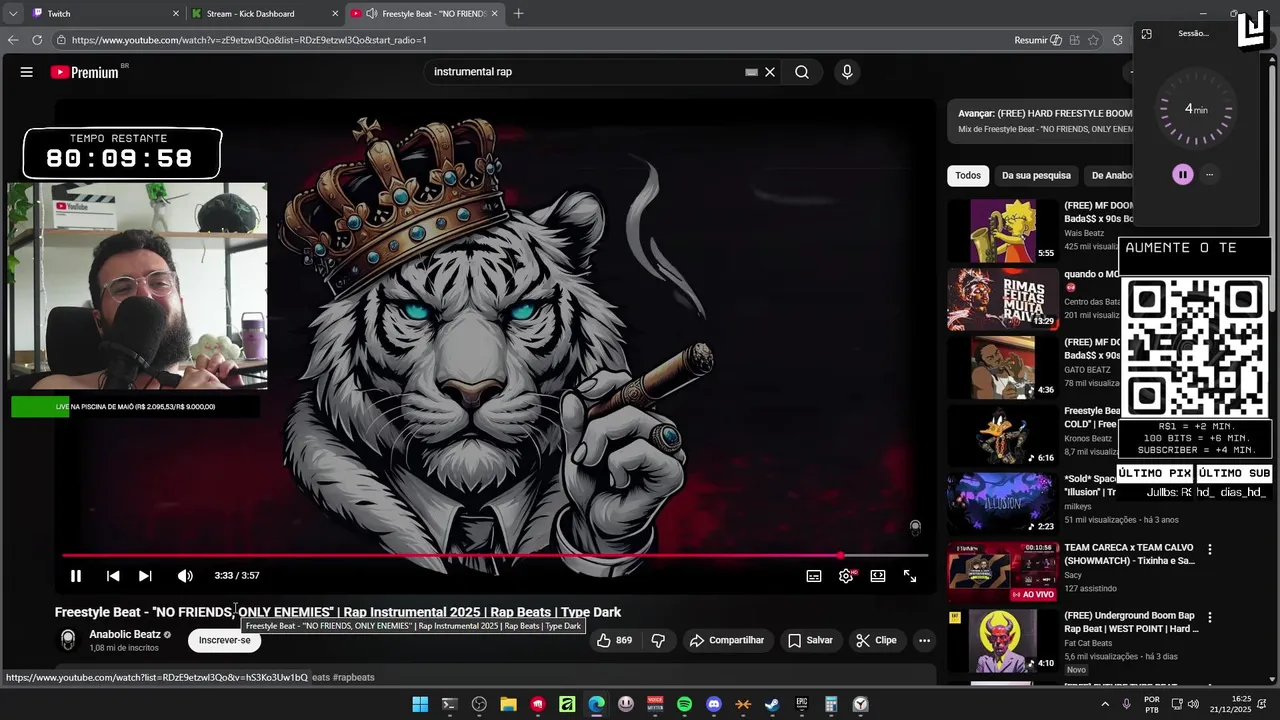The height and width of the screenshot is (720, 1280).
Task: Open Steam from the taskbar
Action: (772, 705)
